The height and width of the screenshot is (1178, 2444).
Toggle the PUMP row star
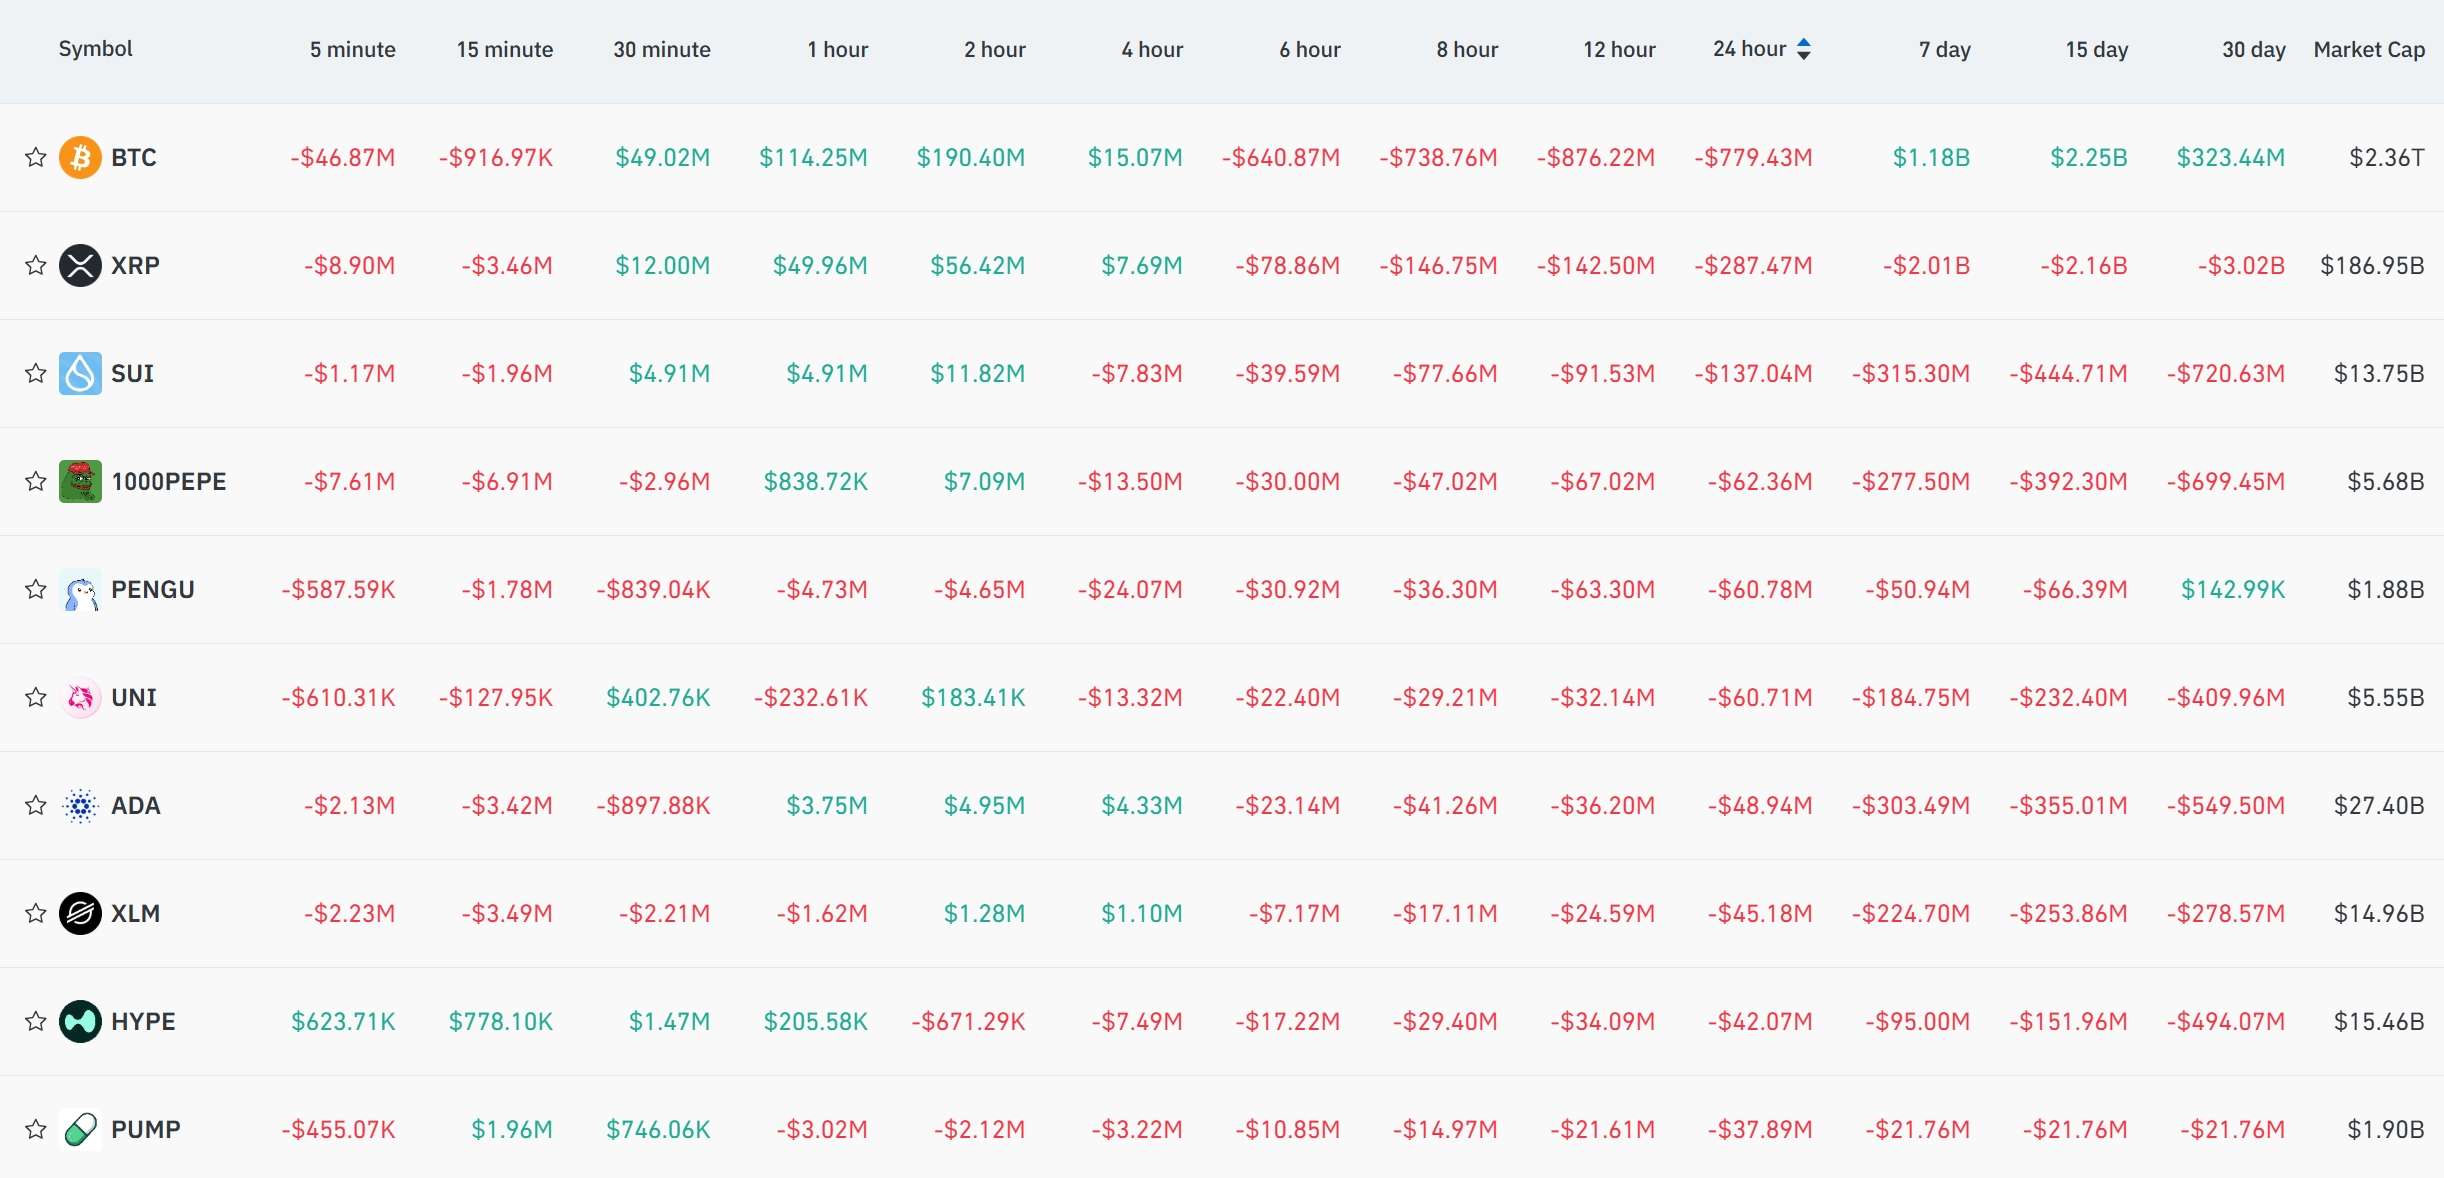[36, 1129]
